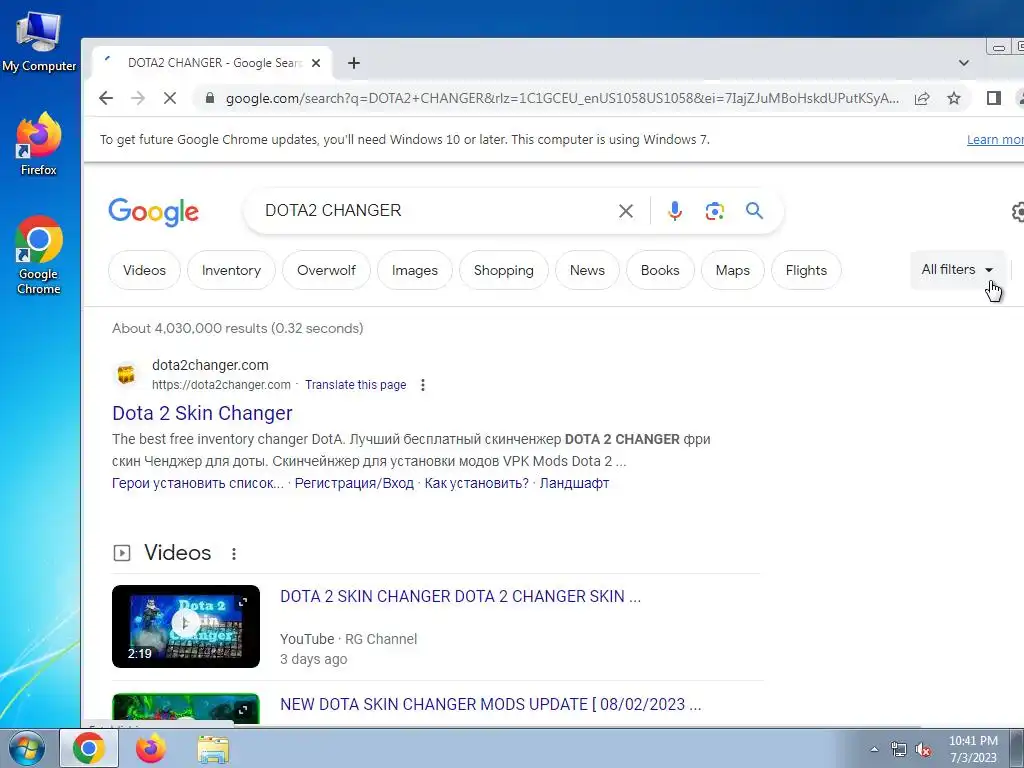Screen dimensions: 1024x768
Task: Open network status tray icon
Action: [x=899, y=749]
